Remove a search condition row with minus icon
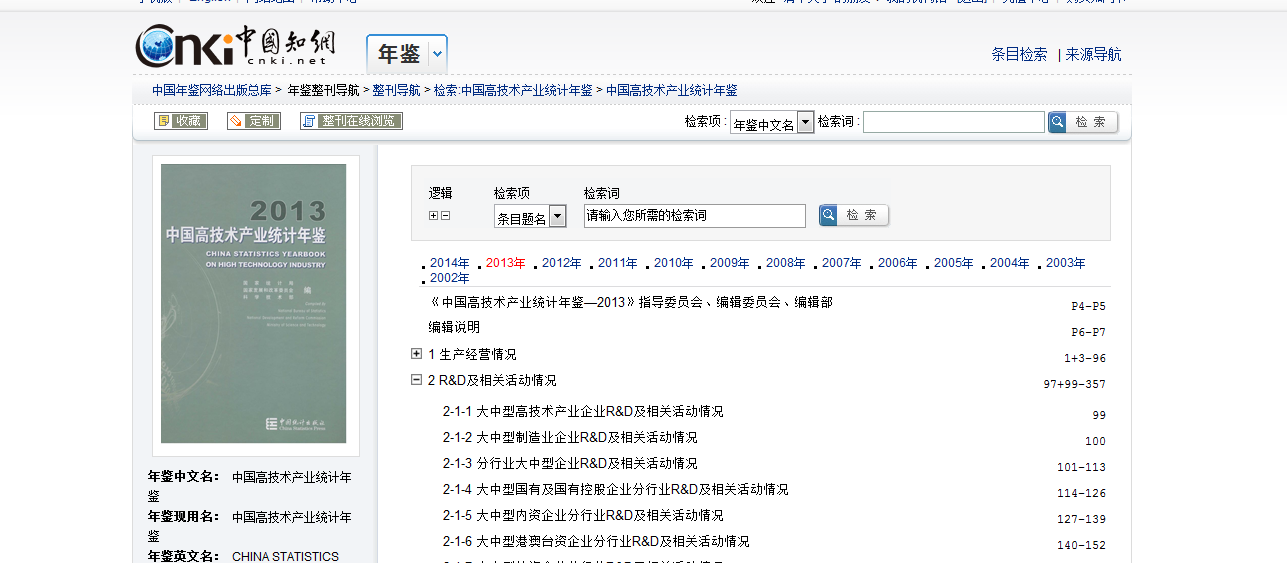The image size is (1287, 563). (446, 215)
